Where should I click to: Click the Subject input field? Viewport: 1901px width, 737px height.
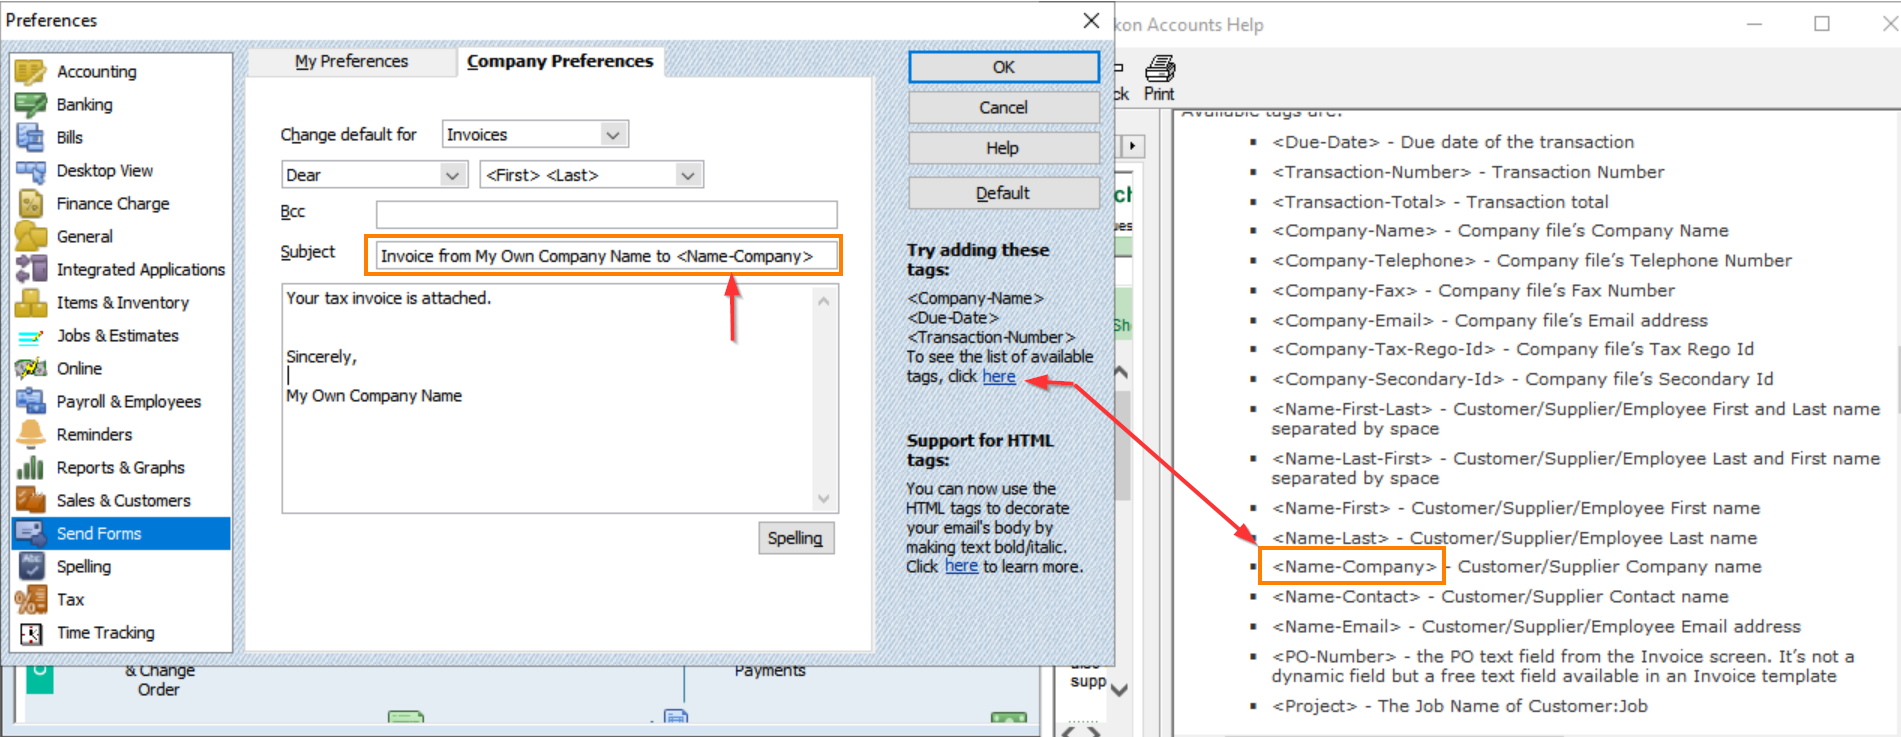[x=606, y=256]
